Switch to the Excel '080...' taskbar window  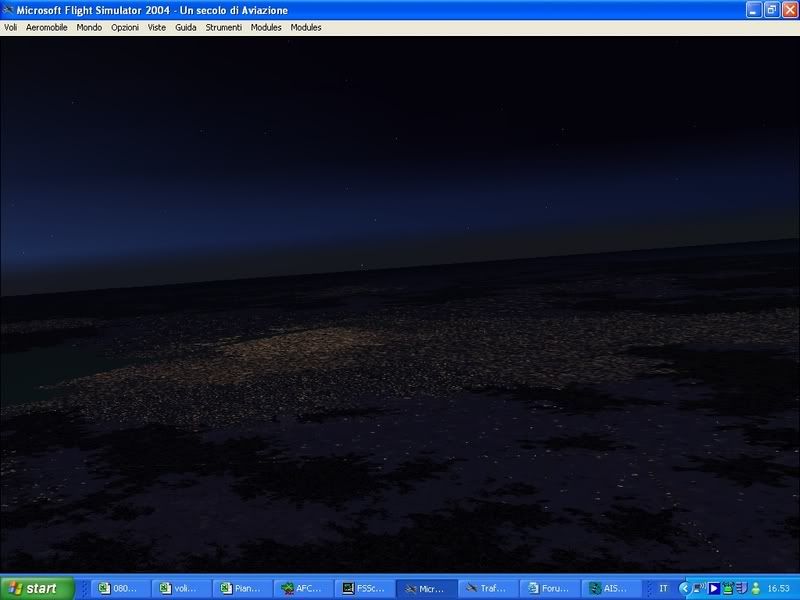120,588
